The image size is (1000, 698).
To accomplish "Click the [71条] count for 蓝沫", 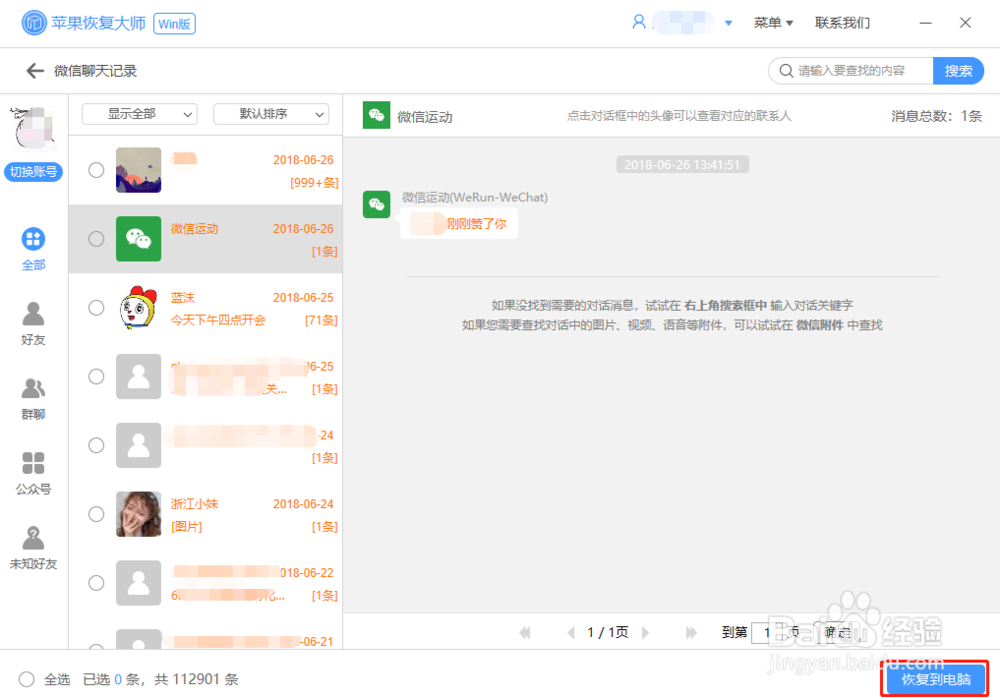I will pos(321,320).
